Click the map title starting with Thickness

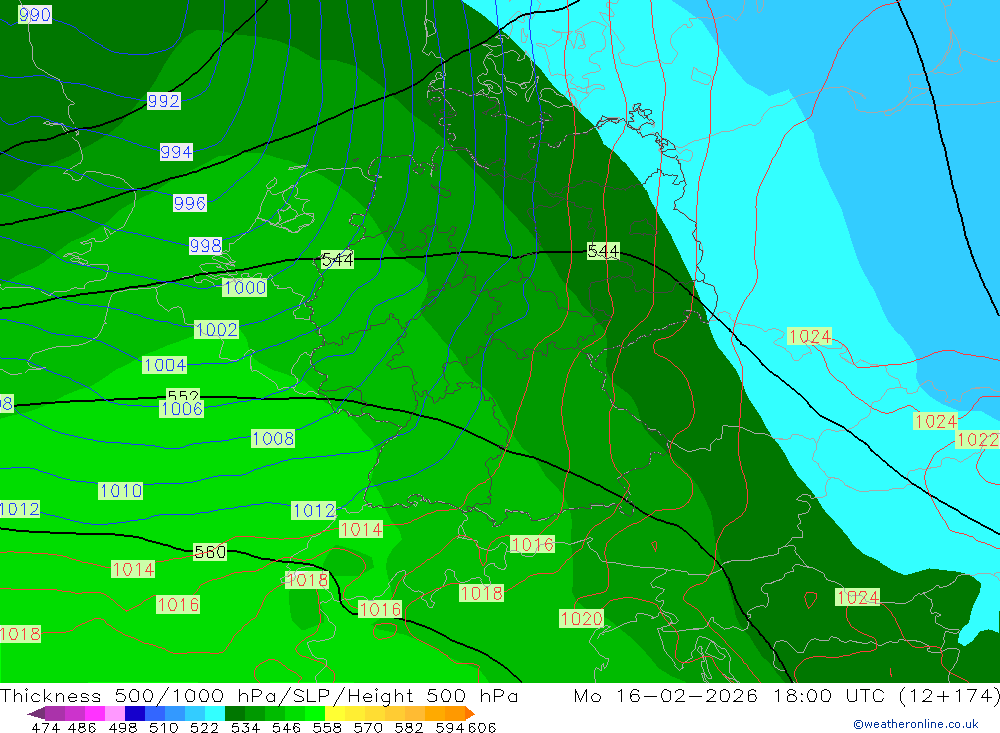(x=259, y=695)
